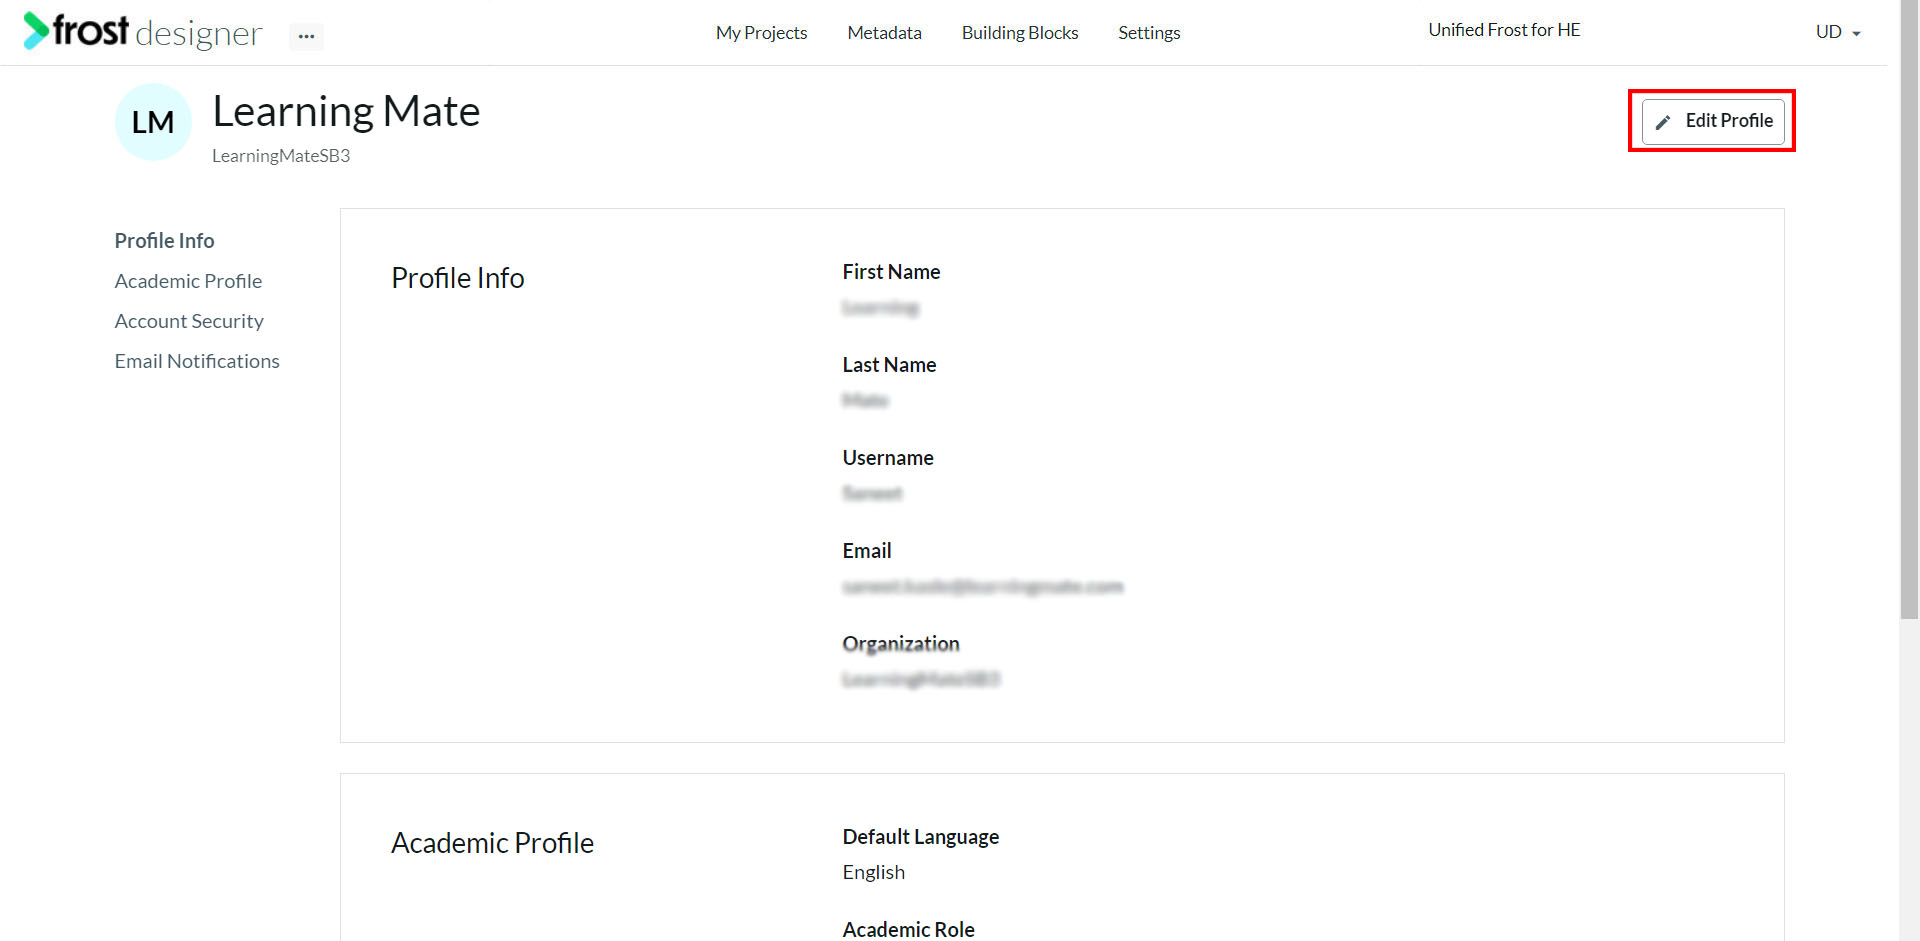Click the LearningMateSB3 organization subtitle

[281, 156]
